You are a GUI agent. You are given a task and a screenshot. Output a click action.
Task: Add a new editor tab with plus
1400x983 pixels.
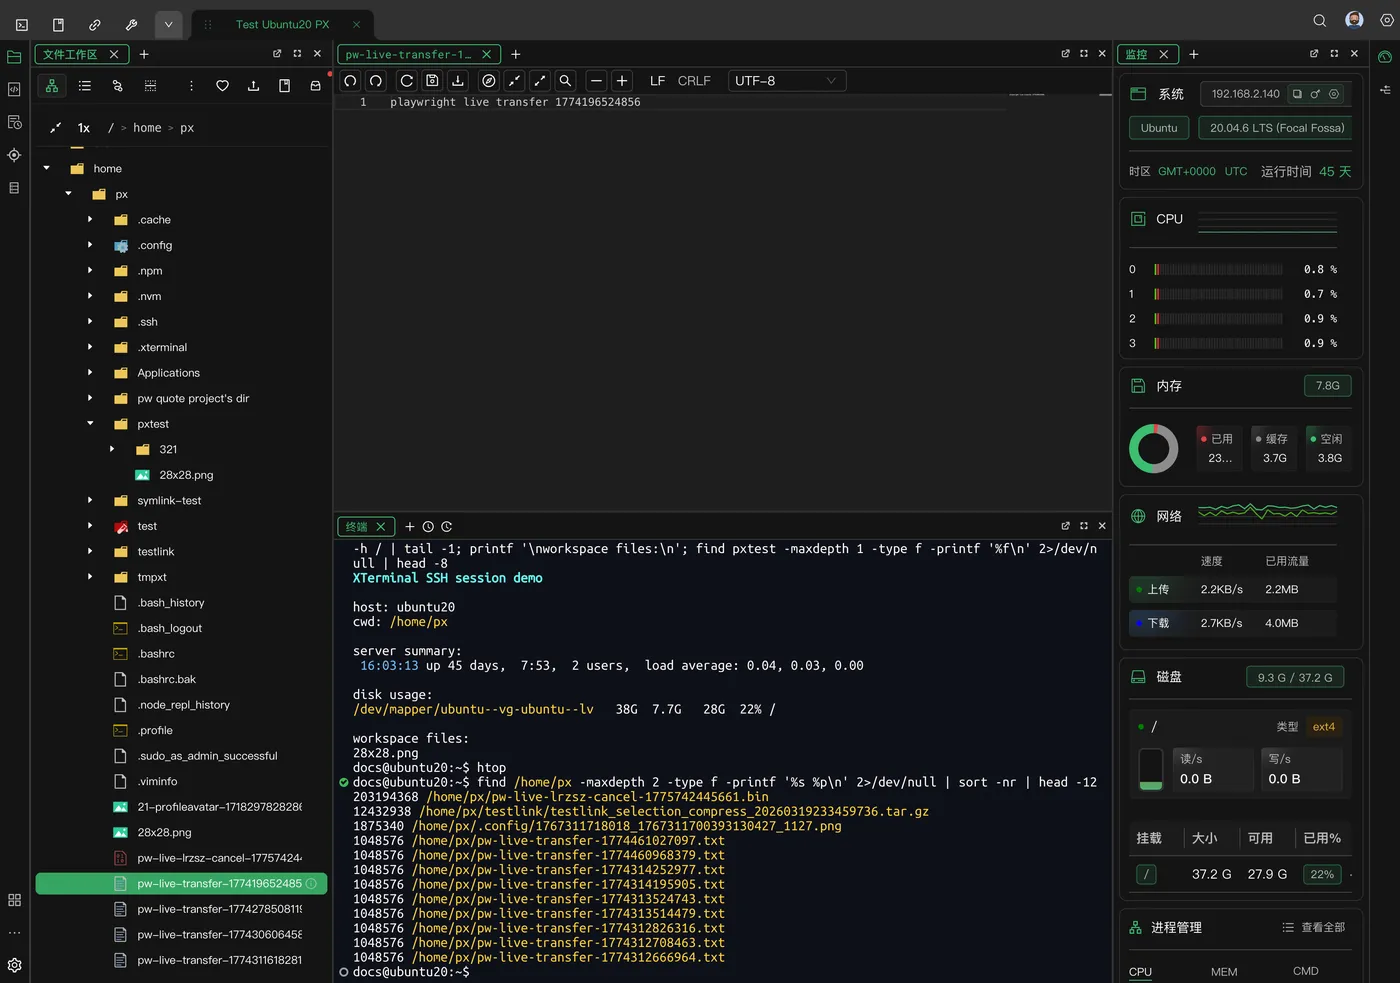point(516,54)
